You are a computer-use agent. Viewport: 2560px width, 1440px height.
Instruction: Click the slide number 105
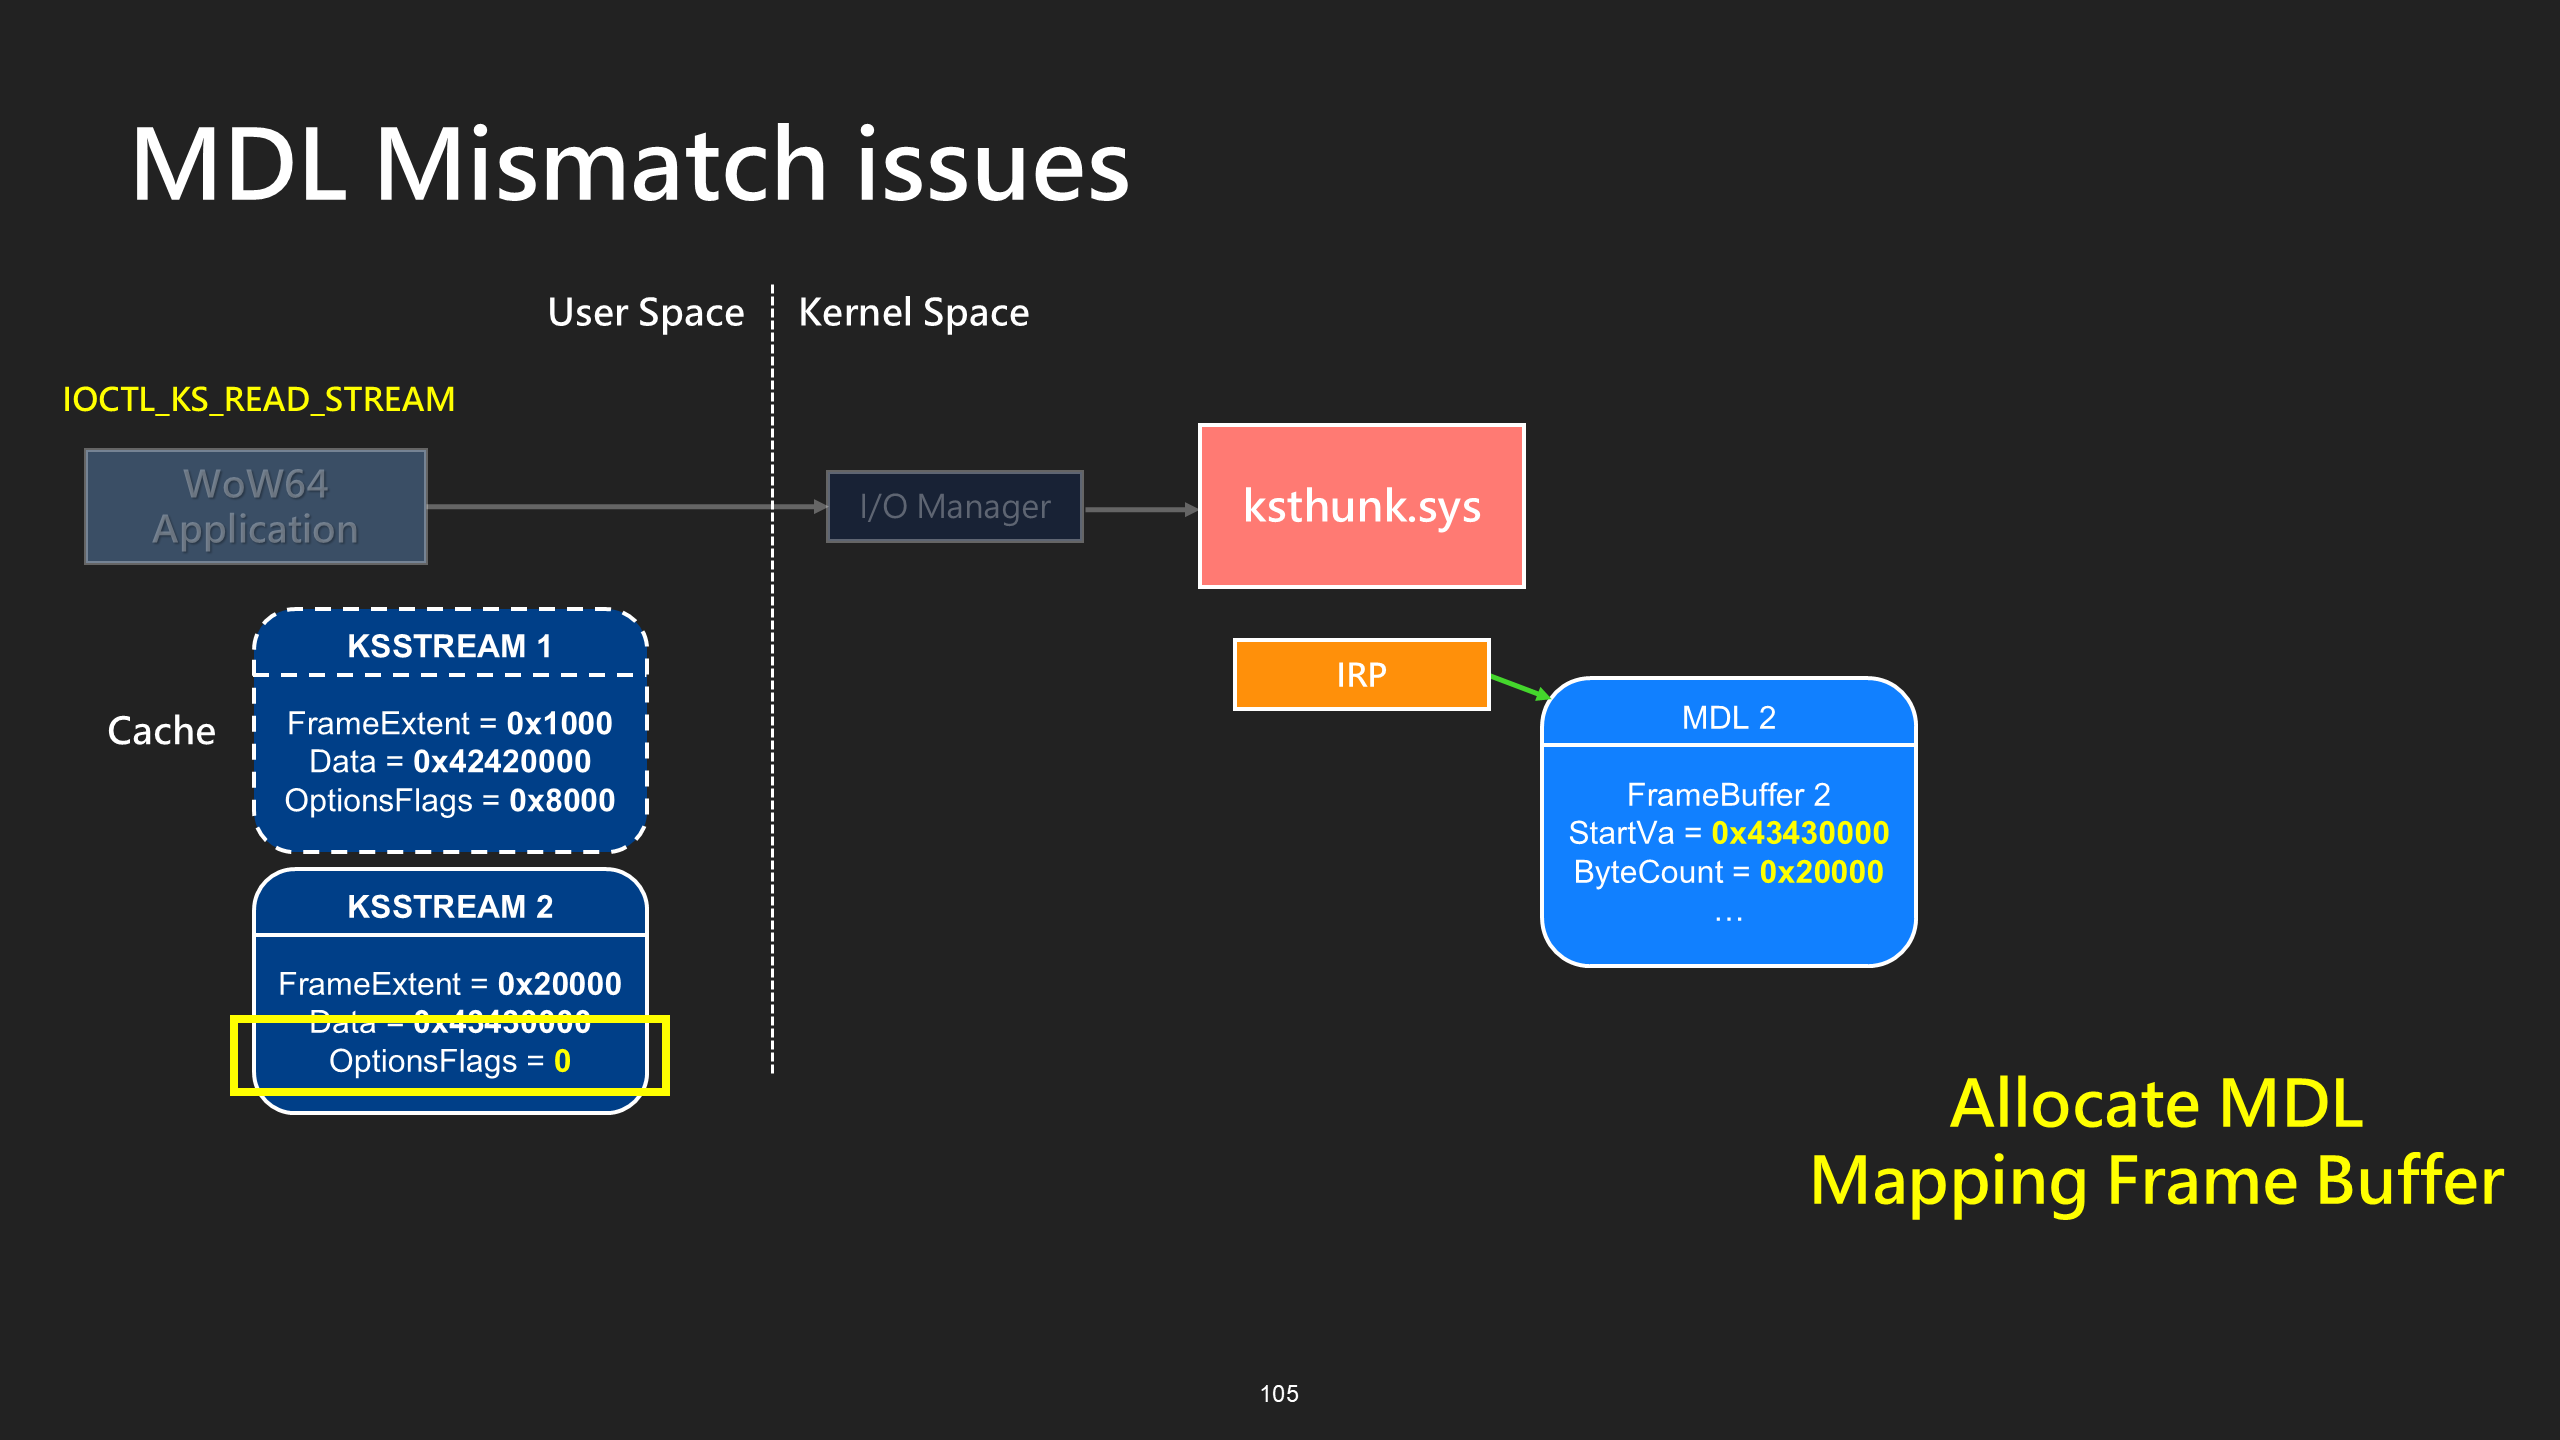pos(1279,1394)
